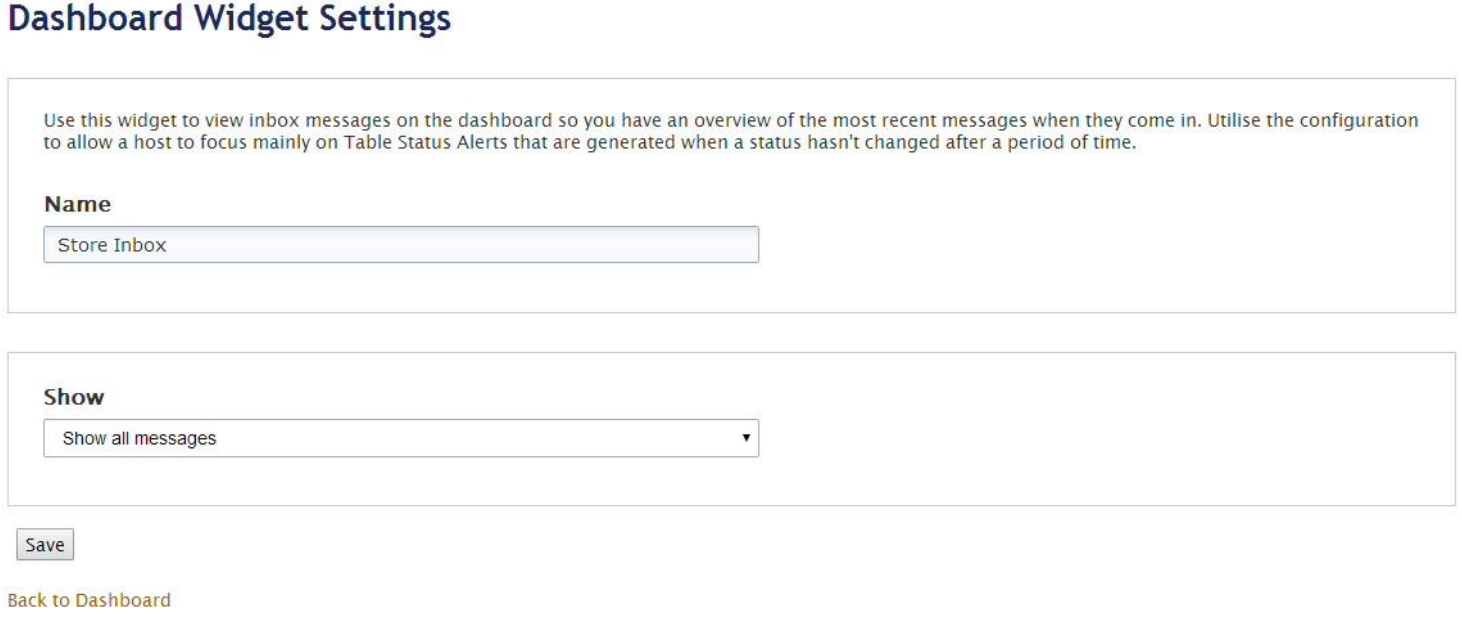1462x617 pixels.
Task: Click the Name field label
Action: pos(77,205)
